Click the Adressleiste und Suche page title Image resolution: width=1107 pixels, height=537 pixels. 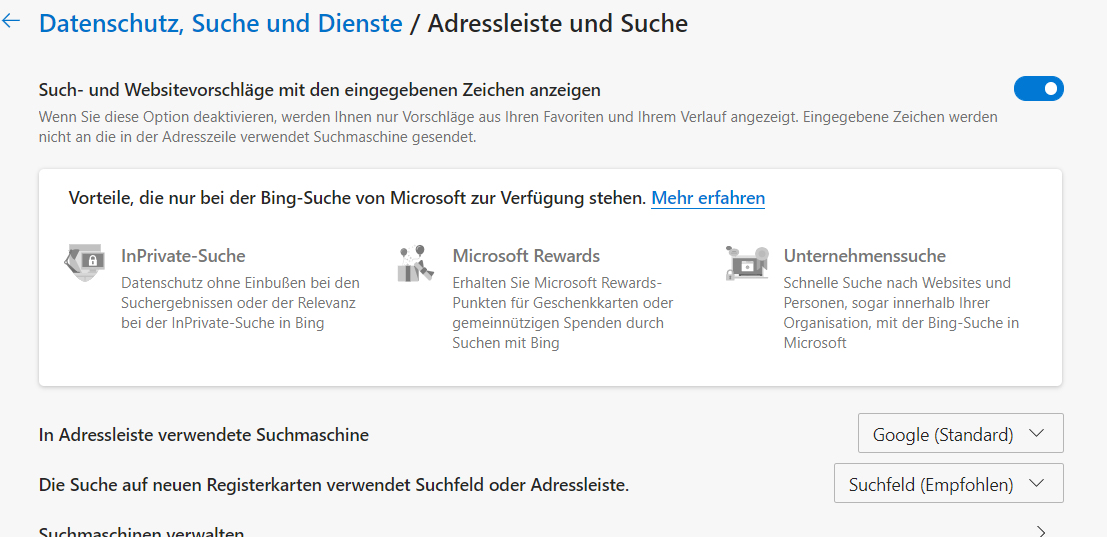pyautogui.click(x=557, y=23)
